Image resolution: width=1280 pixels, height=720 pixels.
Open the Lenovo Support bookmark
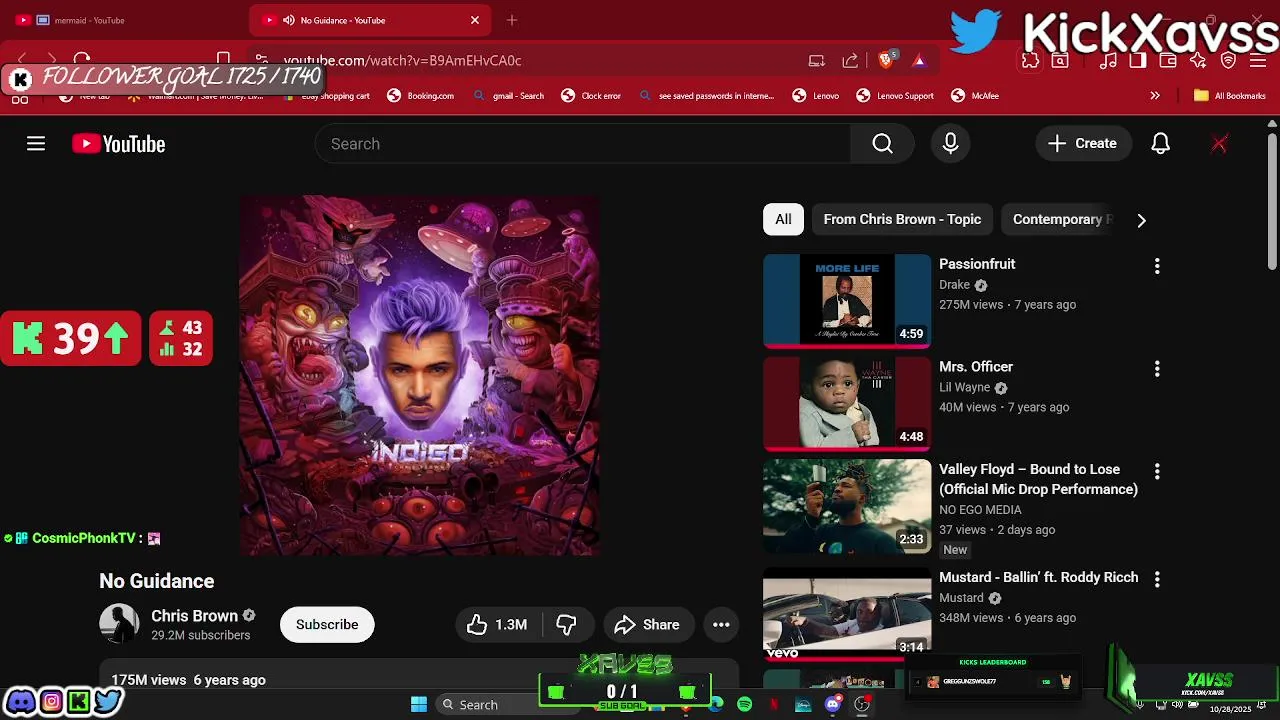click(895, 96)
